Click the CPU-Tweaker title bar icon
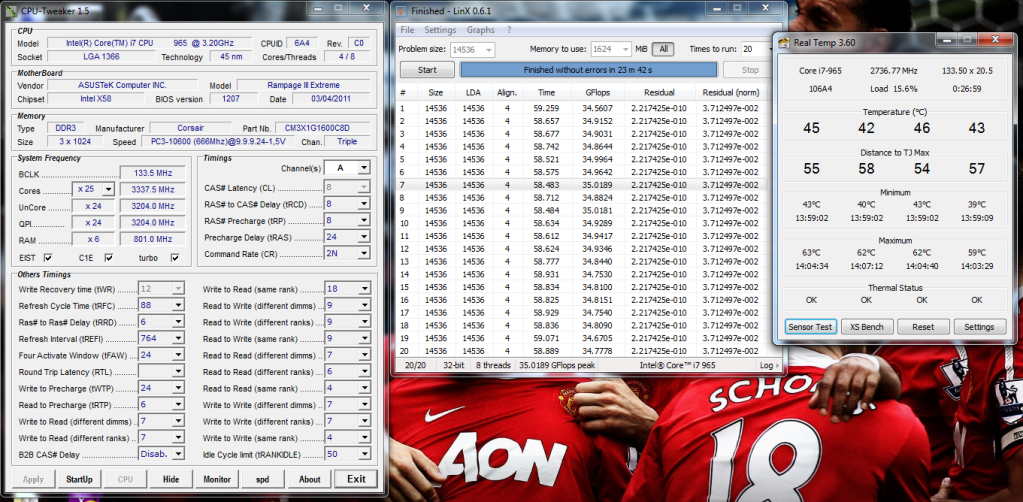 10,9
